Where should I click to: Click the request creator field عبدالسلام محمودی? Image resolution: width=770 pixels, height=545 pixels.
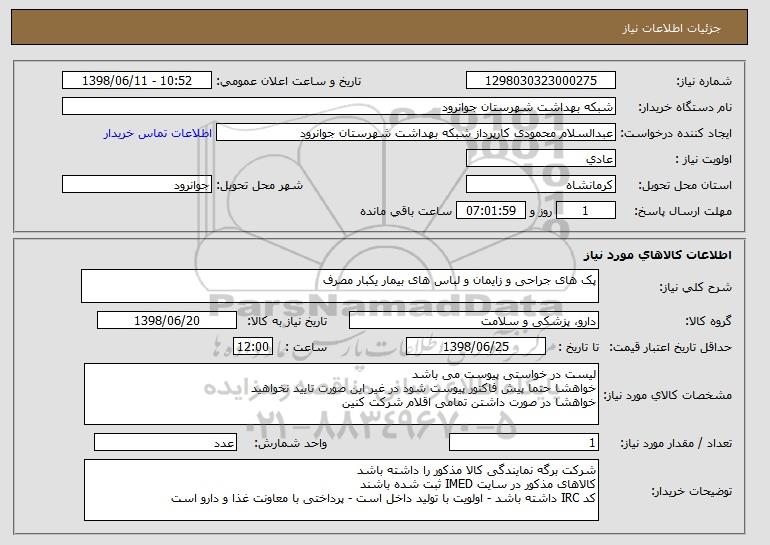coord(416,133)
